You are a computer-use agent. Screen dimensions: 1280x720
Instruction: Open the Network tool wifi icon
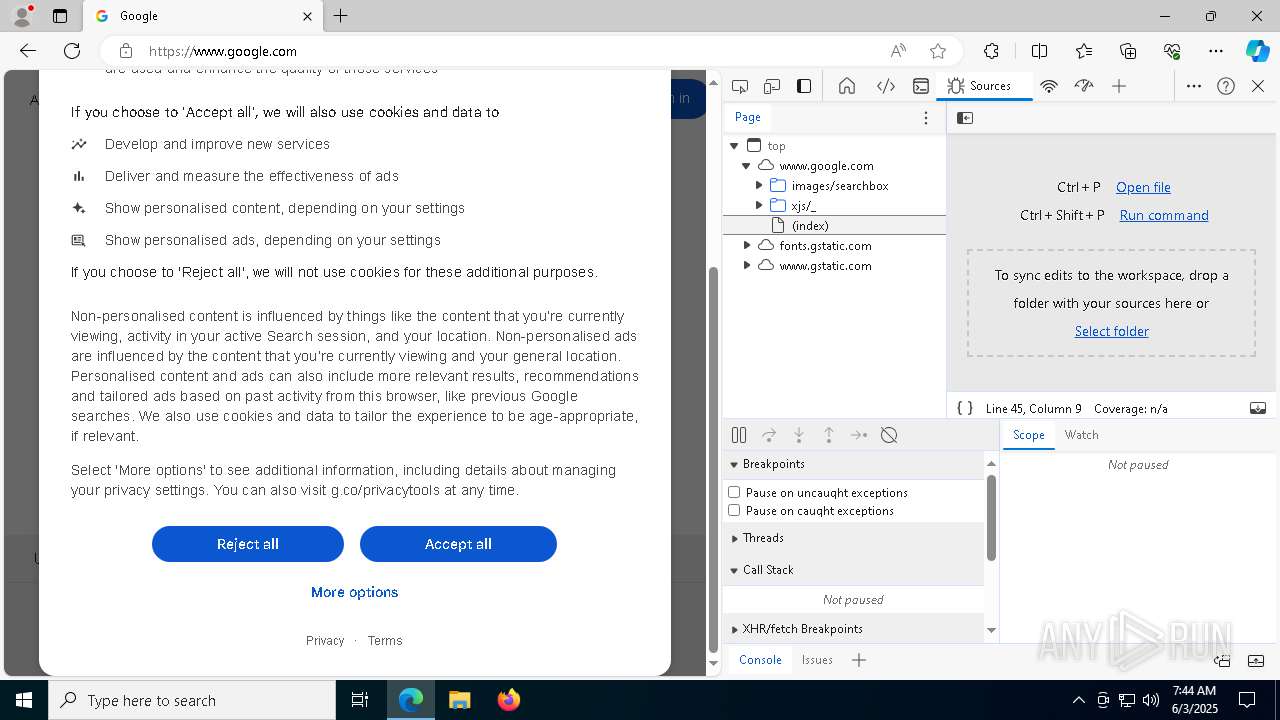1049,86
